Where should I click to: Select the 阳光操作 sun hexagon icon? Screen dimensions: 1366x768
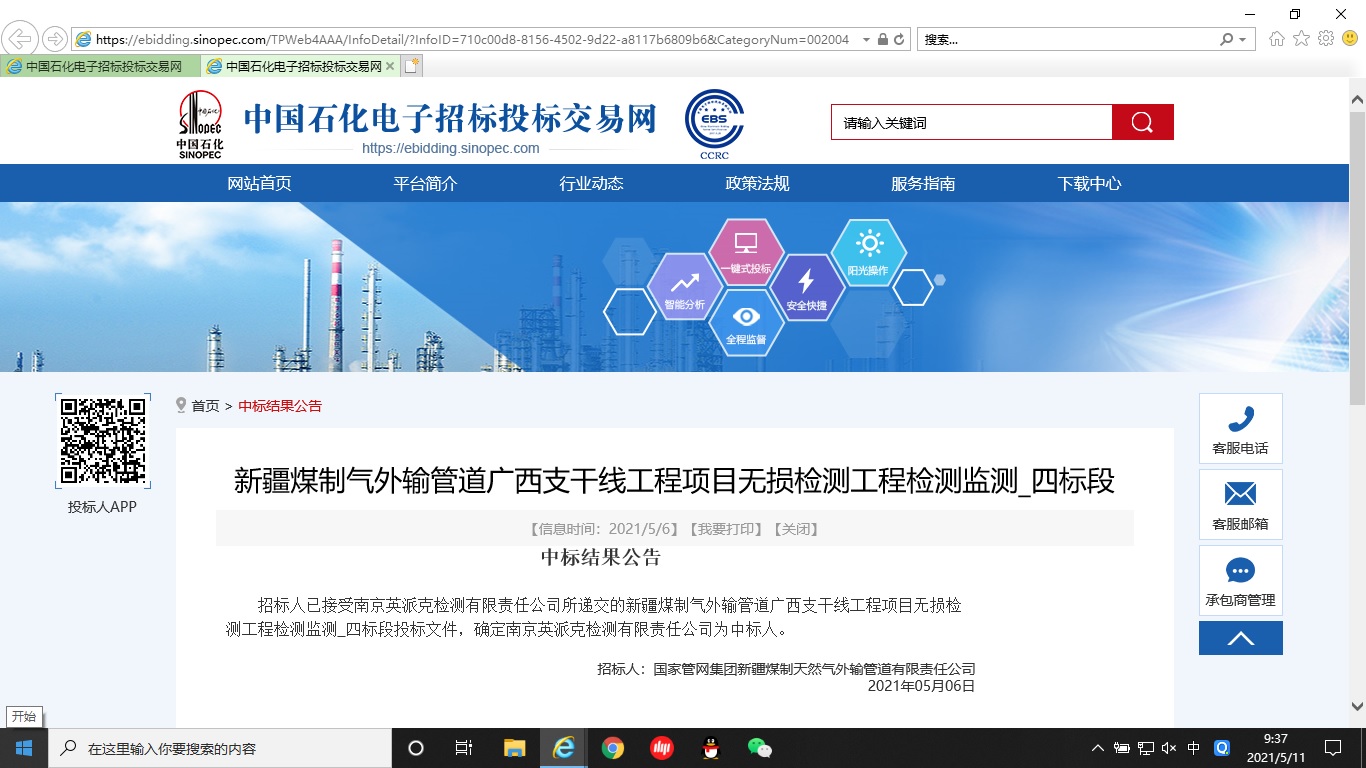coord(869,250)
